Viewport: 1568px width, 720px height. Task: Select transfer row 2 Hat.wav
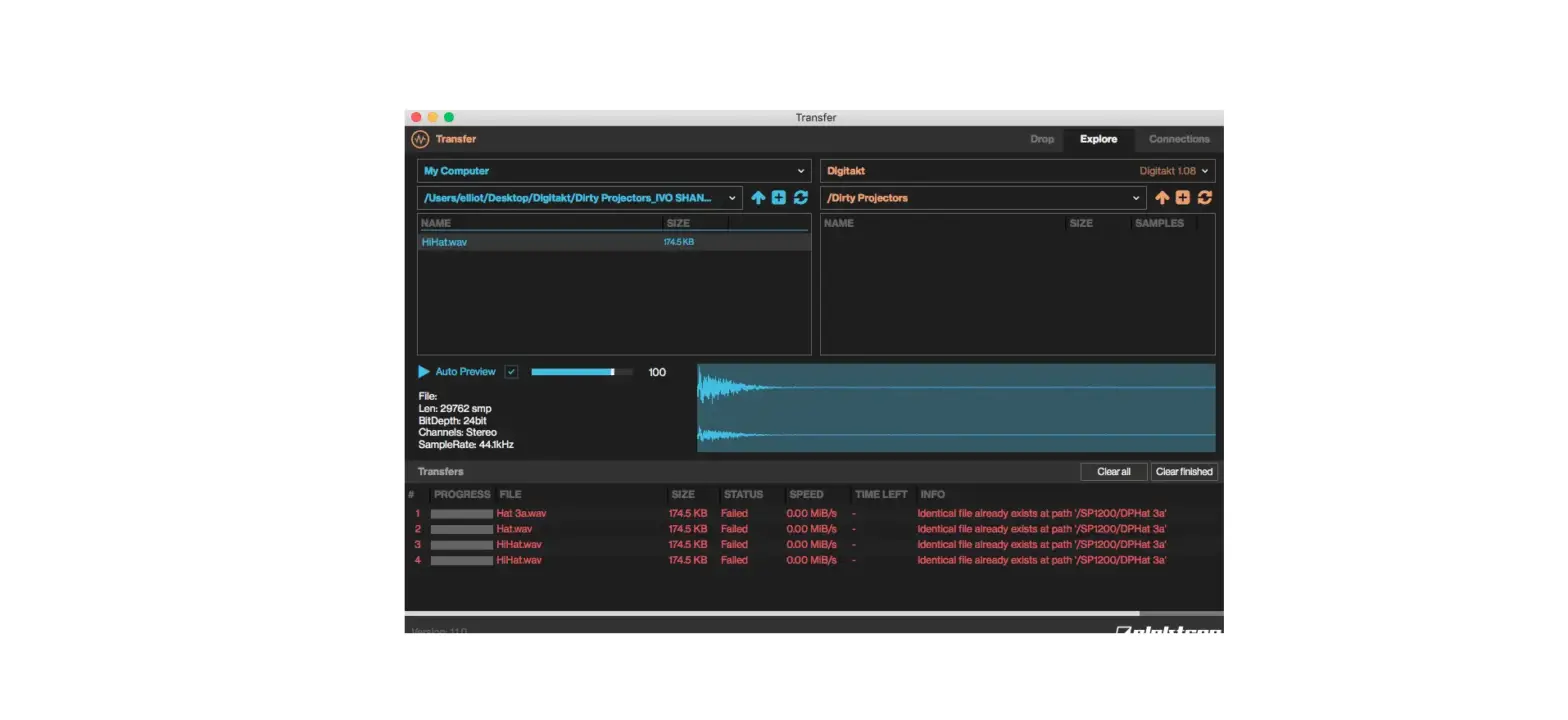[814, 529]
